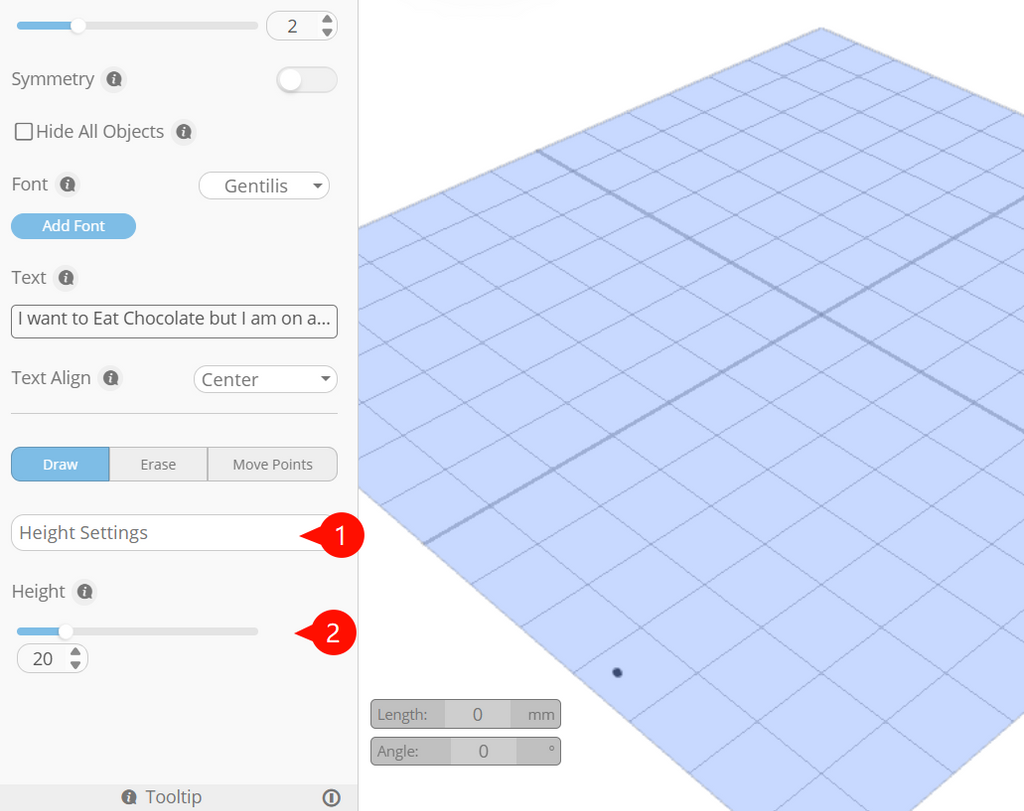Click the Text info icon
This screenshot has height=811, width=1024.
66,278
